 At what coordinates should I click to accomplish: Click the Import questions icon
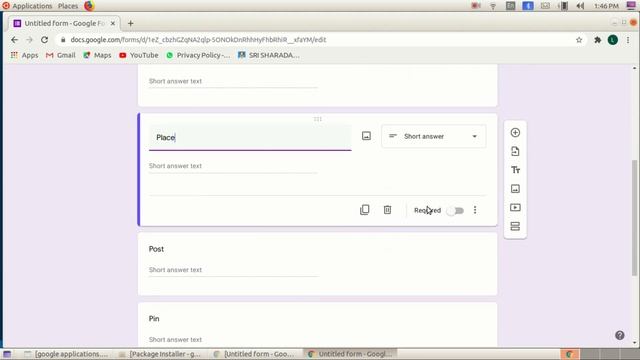coord(515,151)
